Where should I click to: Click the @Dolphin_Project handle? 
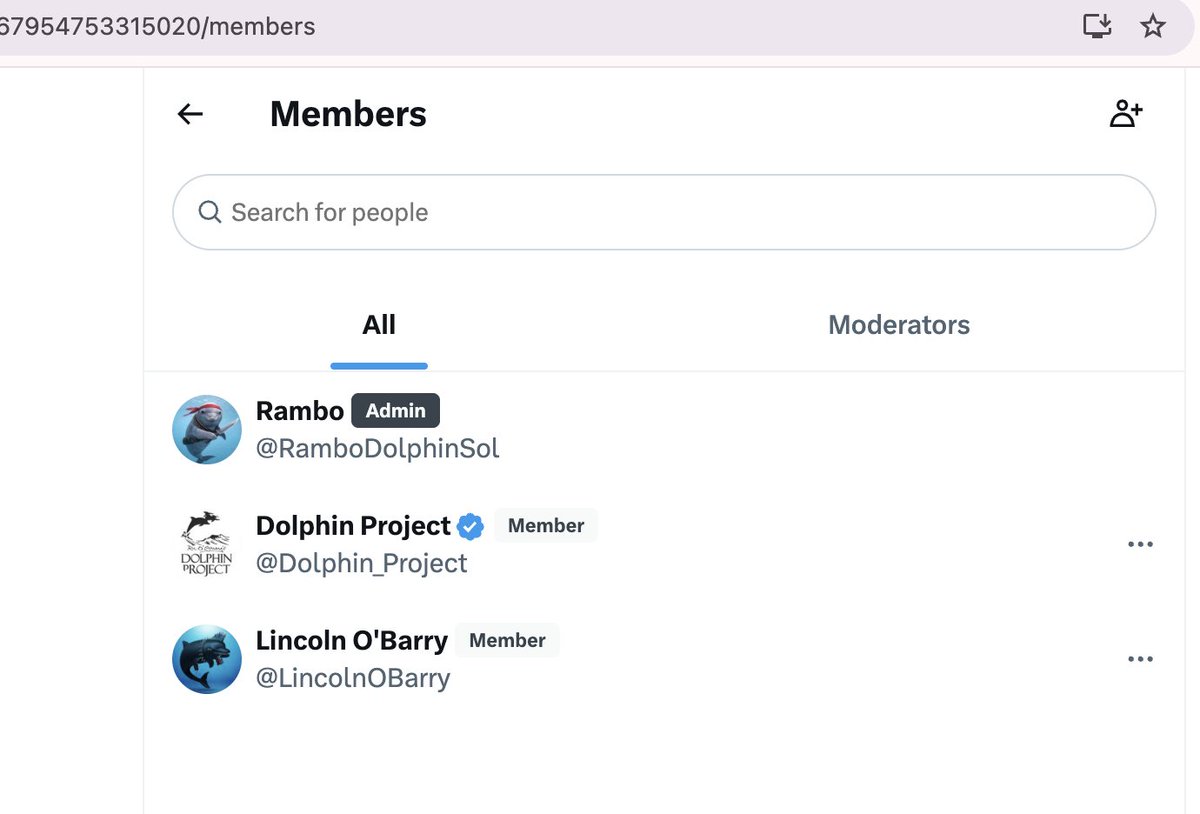click(x=362, y=563)
